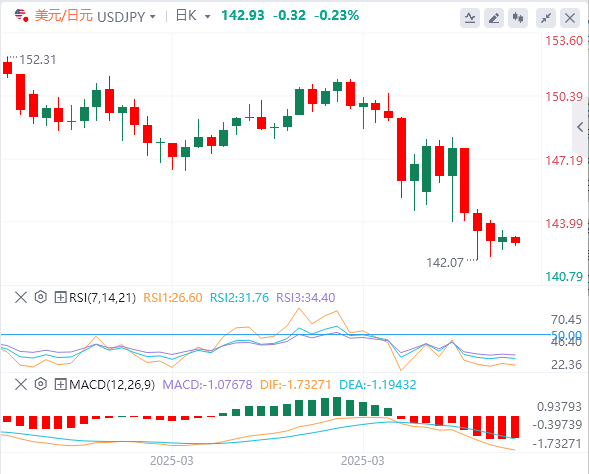
Task: Select the latest red candlestick
Action: click(515, 240)
